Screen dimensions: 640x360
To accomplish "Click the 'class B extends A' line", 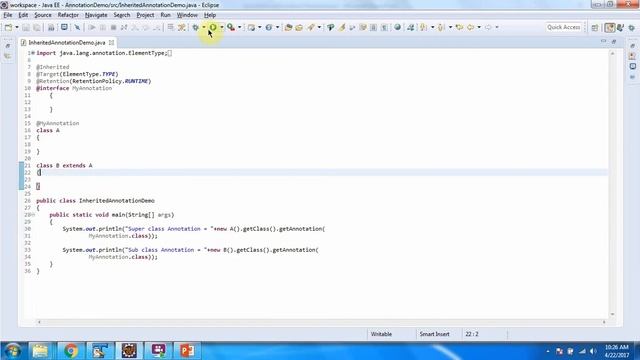I will coord(64,165).
